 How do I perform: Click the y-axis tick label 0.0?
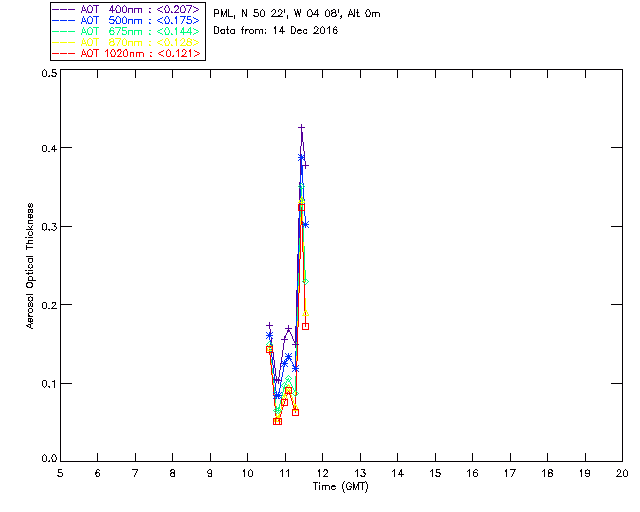(x=49, y=458)
